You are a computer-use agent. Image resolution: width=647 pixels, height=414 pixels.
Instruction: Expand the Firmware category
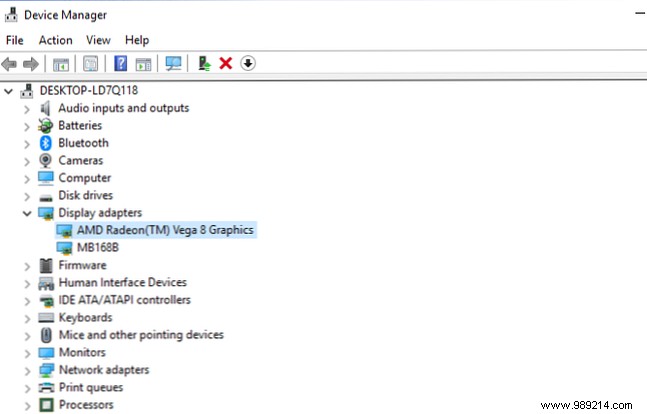tap(27, 266)
